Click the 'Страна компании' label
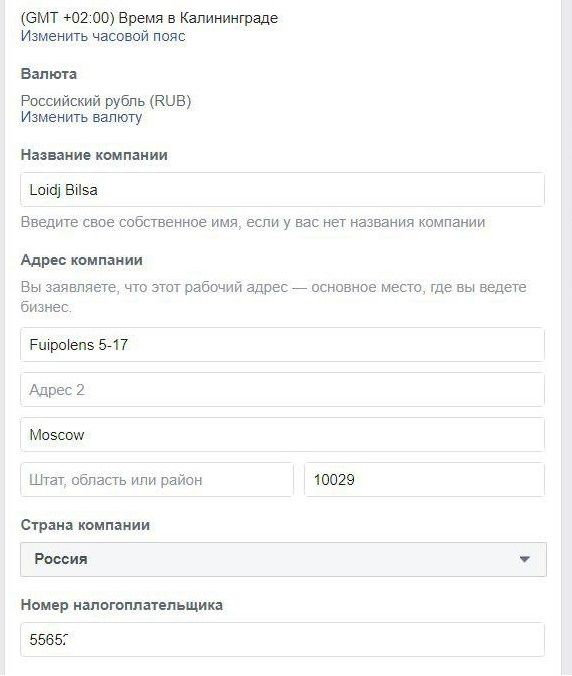Screen dimensions: 572x676 pos(85,525)
